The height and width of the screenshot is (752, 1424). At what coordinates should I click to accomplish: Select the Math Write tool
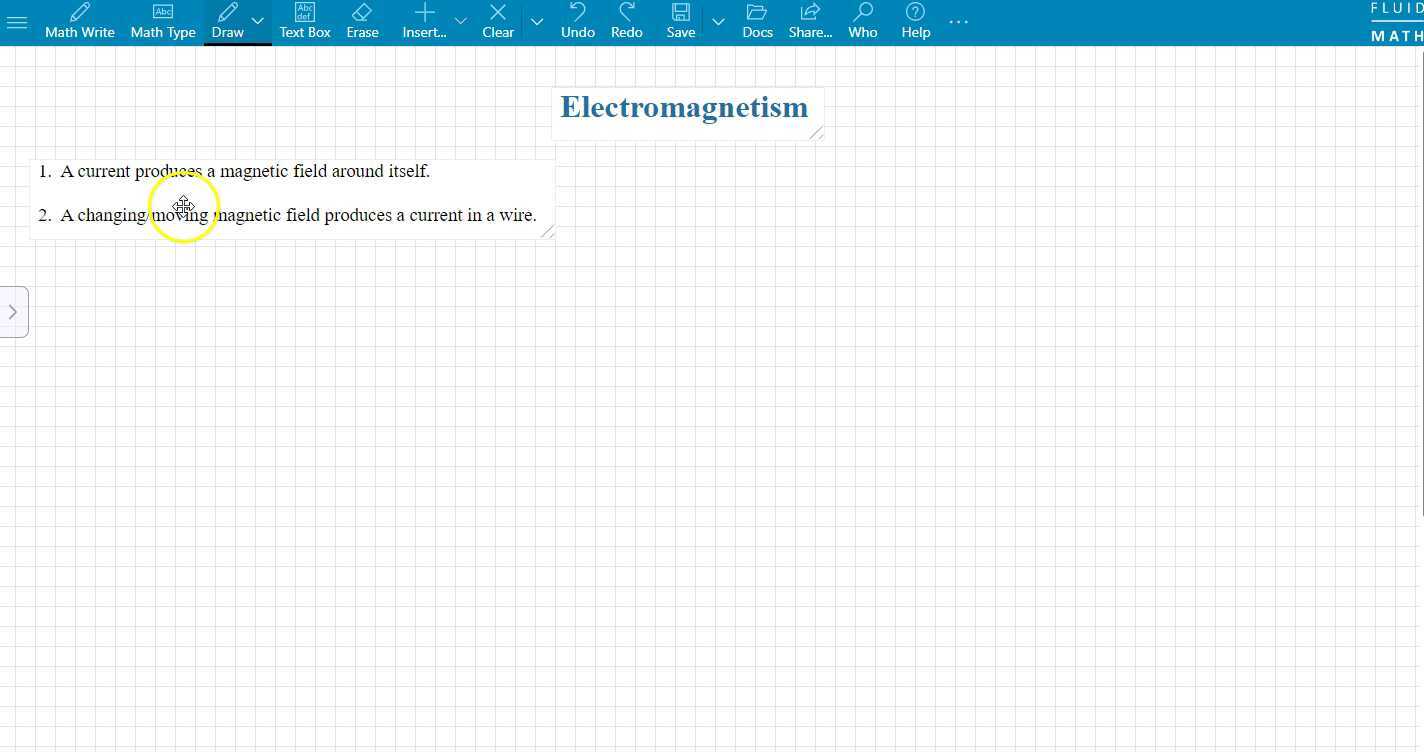(x=79, y=21)
